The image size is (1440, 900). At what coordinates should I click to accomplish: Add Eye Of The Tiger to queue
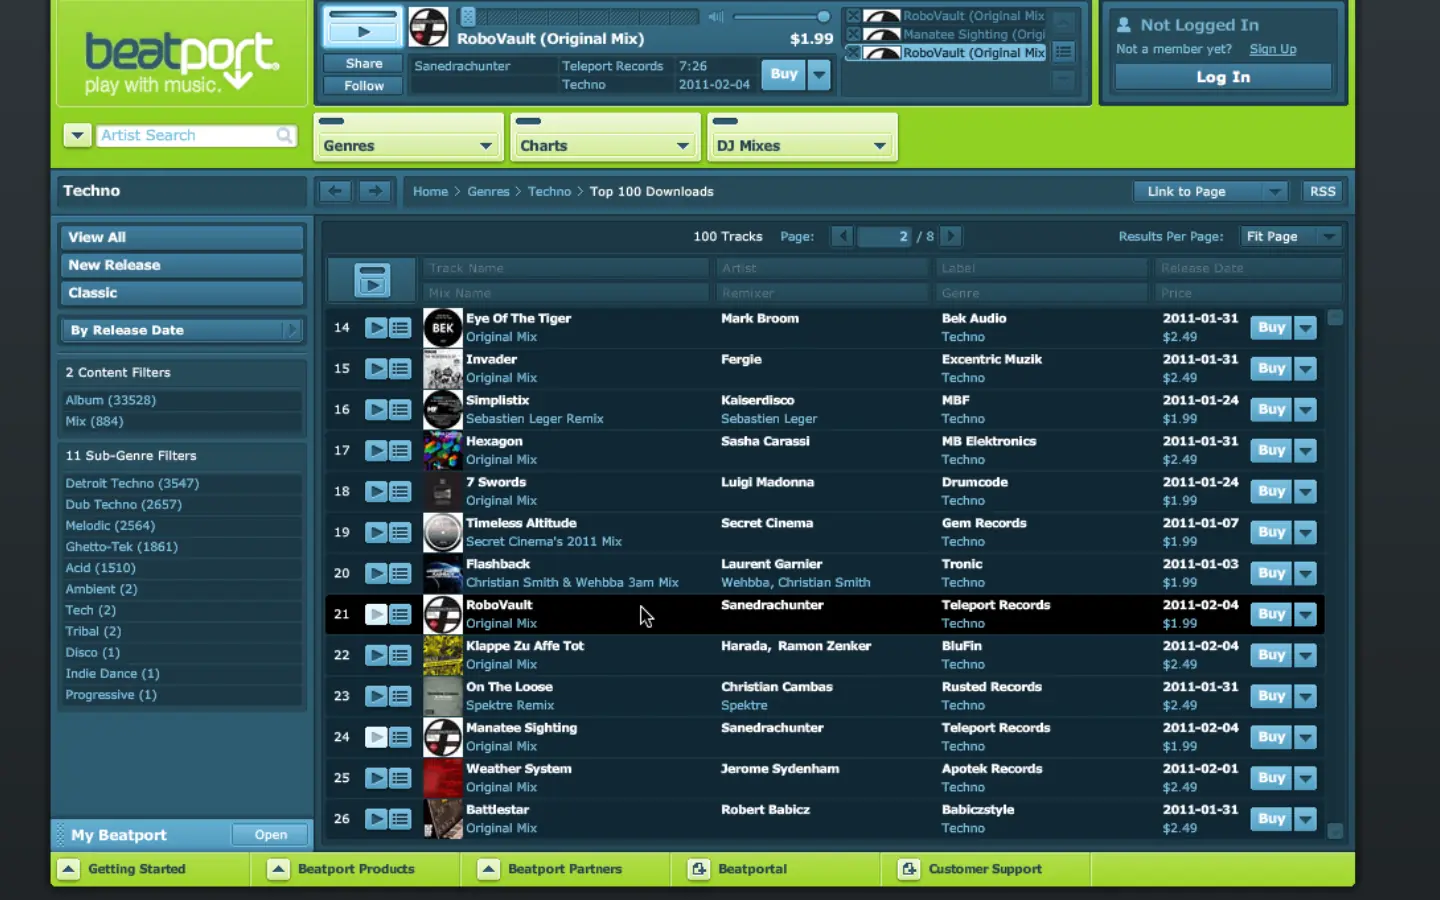point(400,328)
